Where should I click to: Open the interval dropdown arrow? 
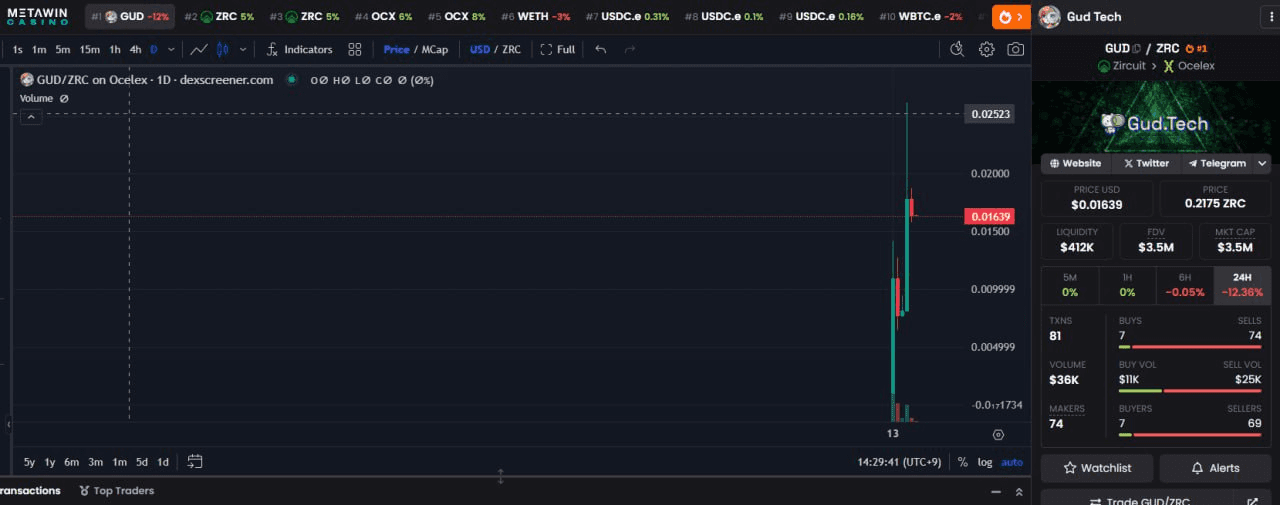click(x=171, y=49)
